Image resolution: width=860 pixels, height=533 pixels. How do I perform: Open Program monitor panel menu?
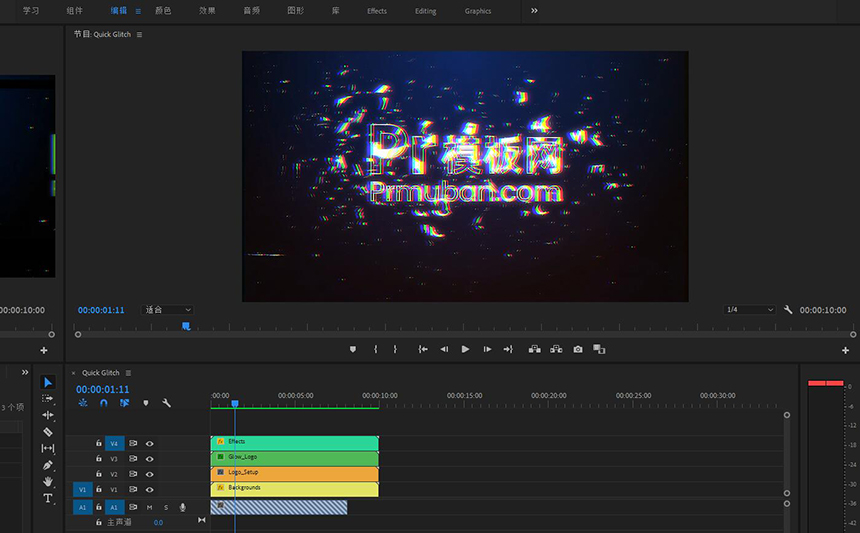[x=139, y=35]
